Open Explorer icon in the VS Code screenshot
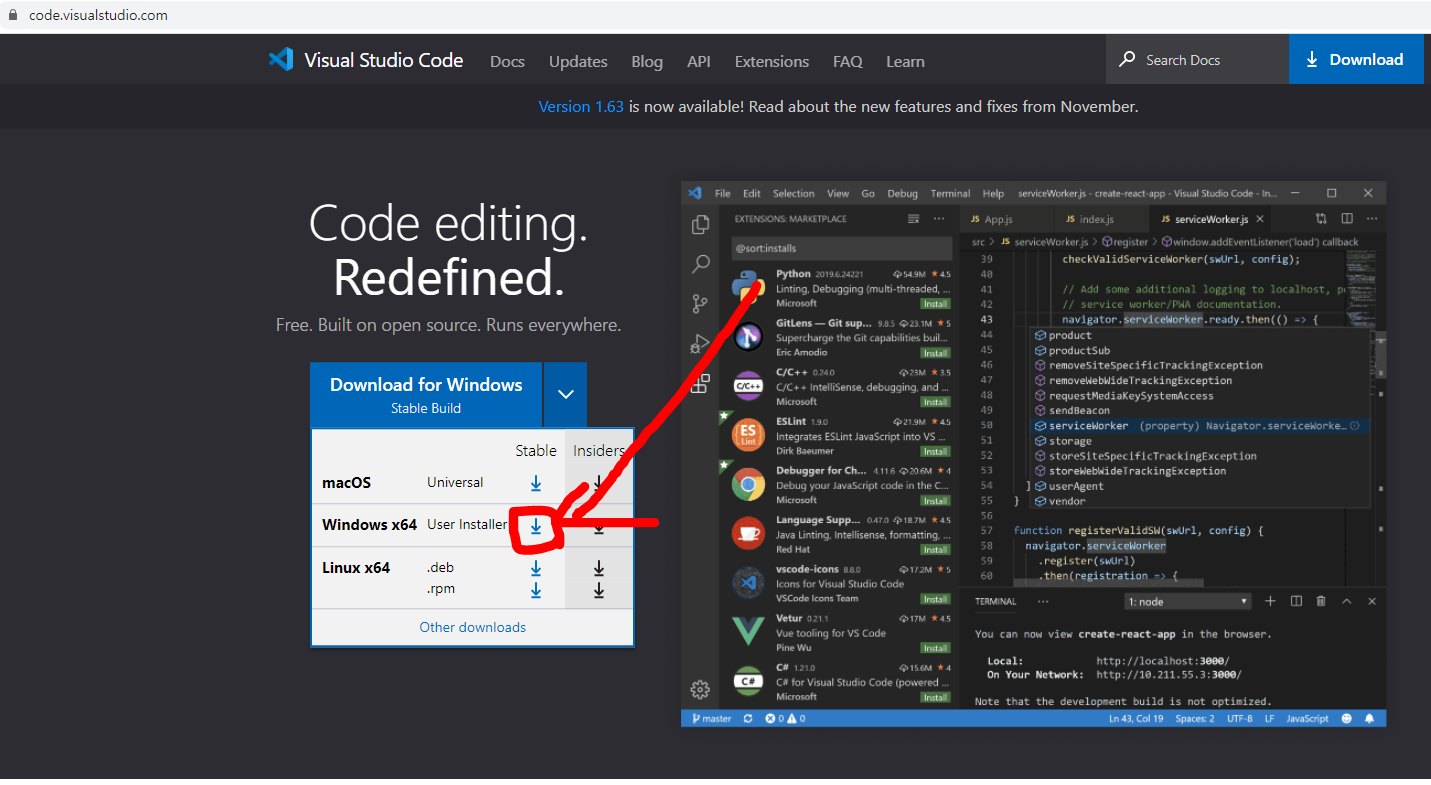This screenshot has height=785, width=1431. click(700, 225)
